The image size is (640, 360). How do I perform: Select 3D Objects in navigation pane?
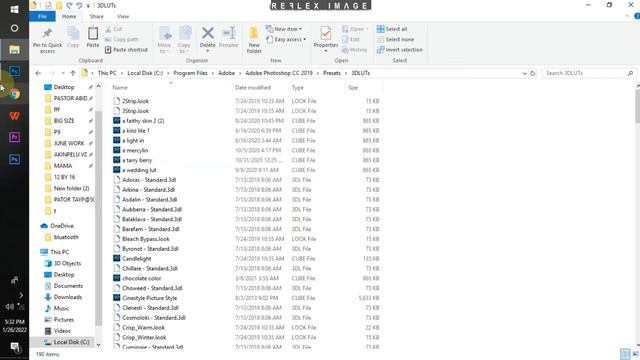coord(67,263)
